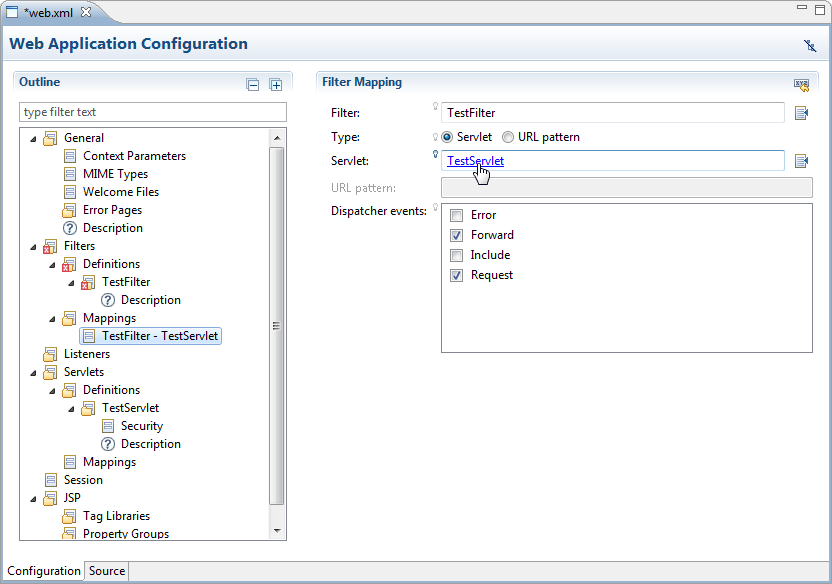Select the *web.xml editor tab
The image size is (832, 584).
point(48,12)
